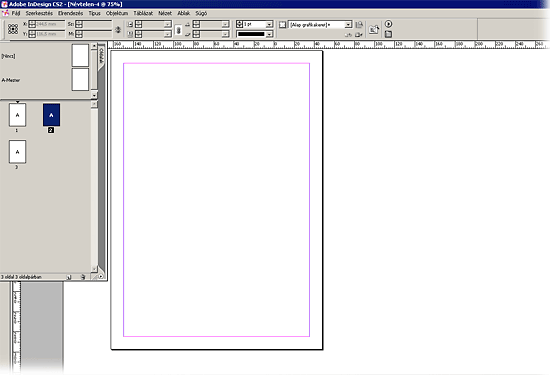
Task: Click the vertical Oldalak panel tab
Action: pos(101,56)
